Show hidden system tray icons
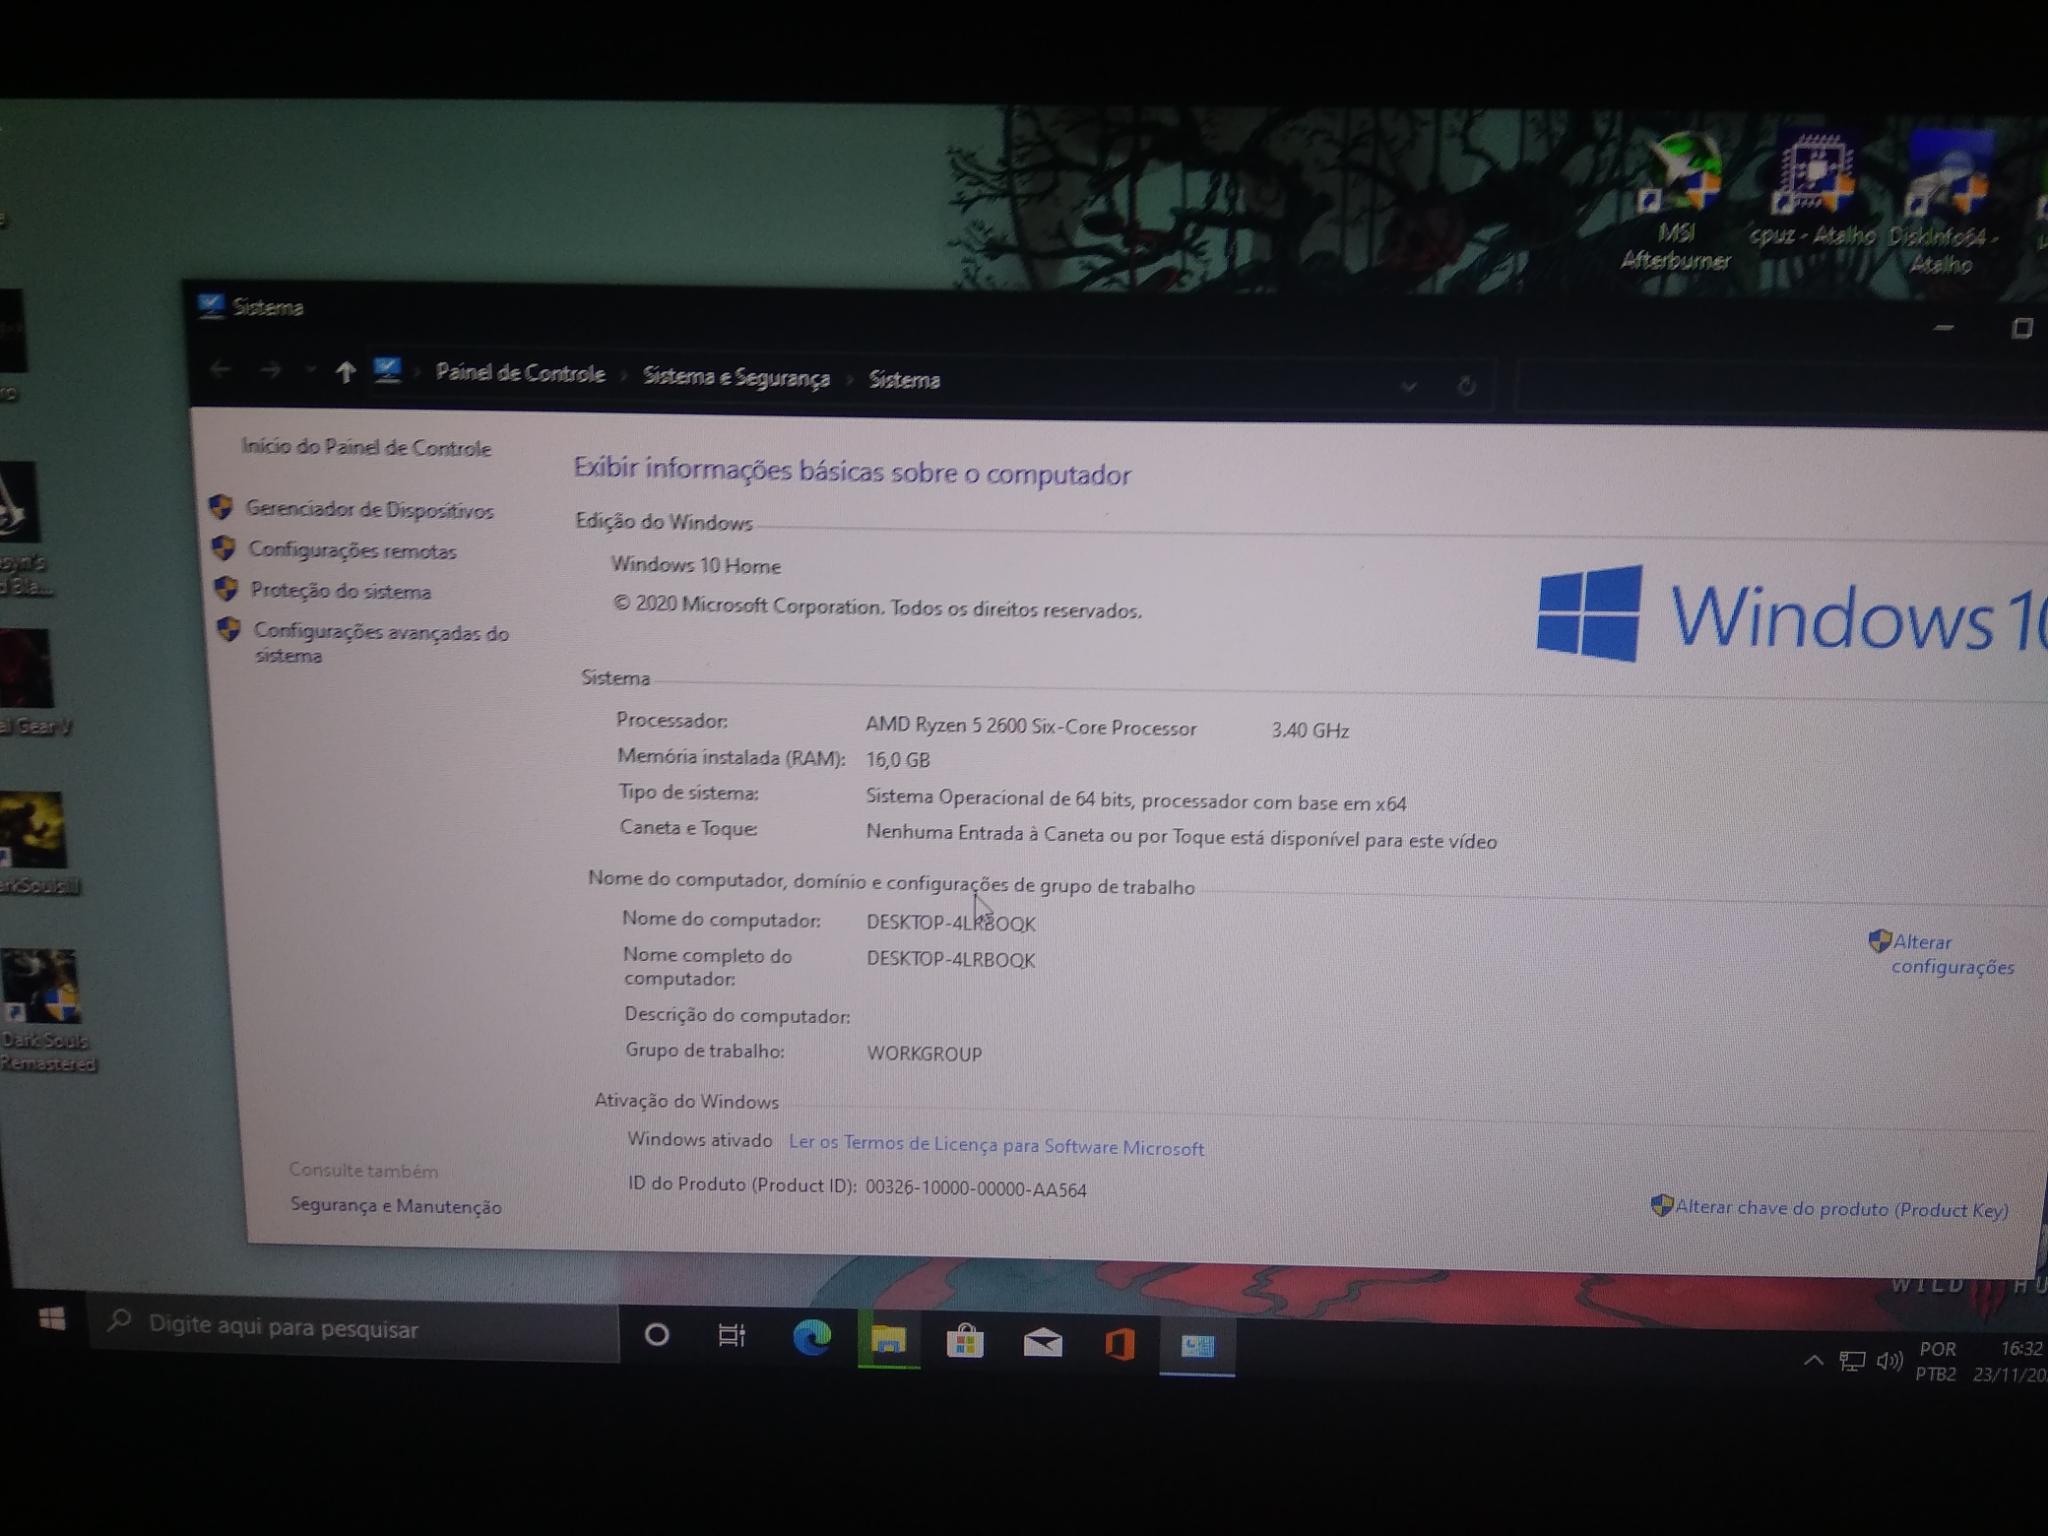Screen dimensions: 2048x1536 click(x=1813, y=1360)
